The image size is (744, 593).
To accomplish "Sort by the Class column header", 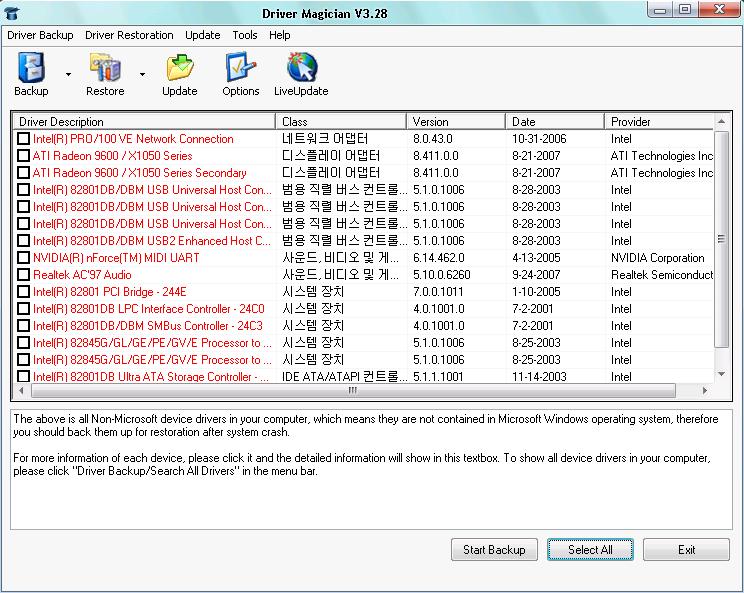I will [x=341, y=121].
